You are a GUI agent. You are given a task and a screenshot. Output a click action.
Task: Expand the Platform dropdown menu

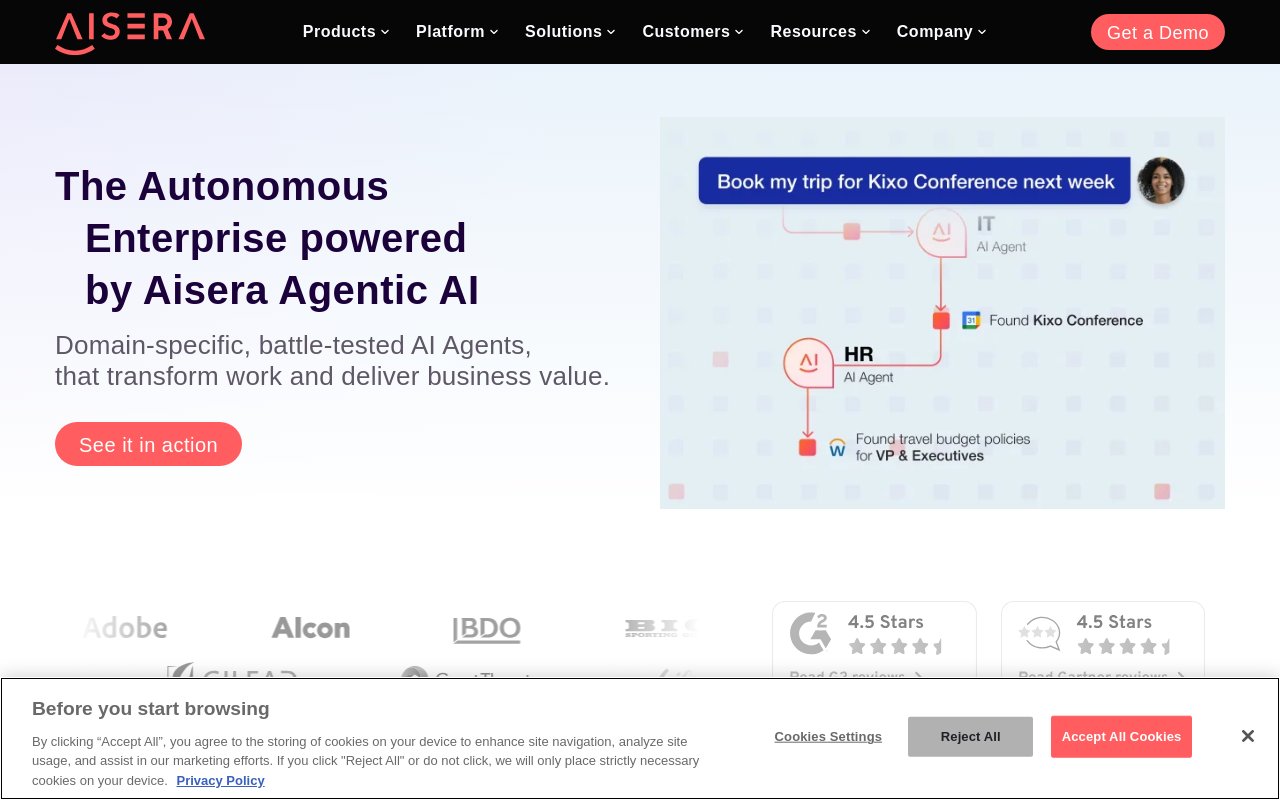[x=457, y=32]
